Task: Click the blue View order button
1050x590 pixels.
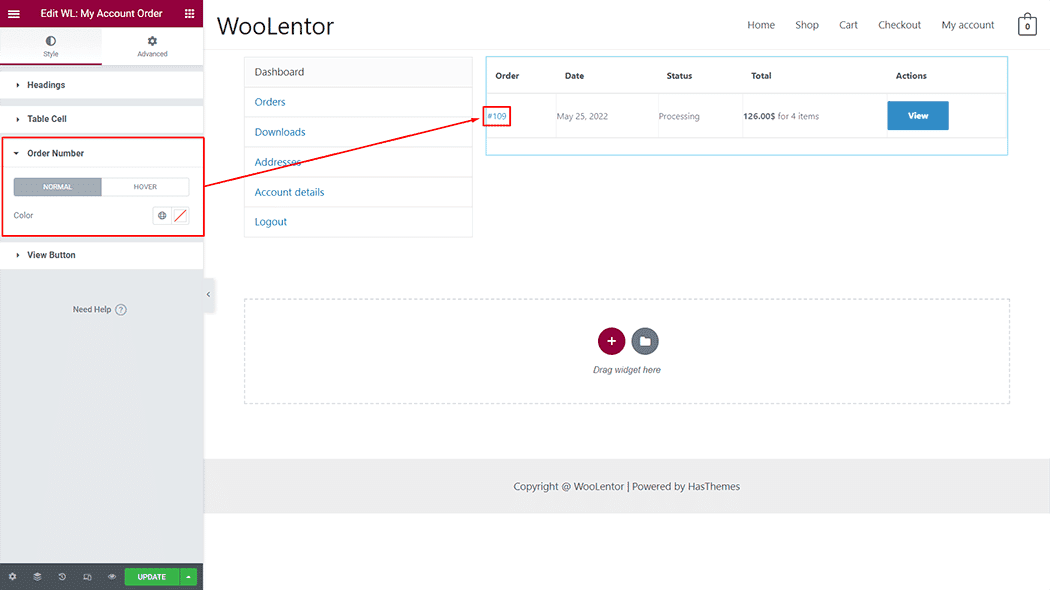Action: (x=917, y=116)
